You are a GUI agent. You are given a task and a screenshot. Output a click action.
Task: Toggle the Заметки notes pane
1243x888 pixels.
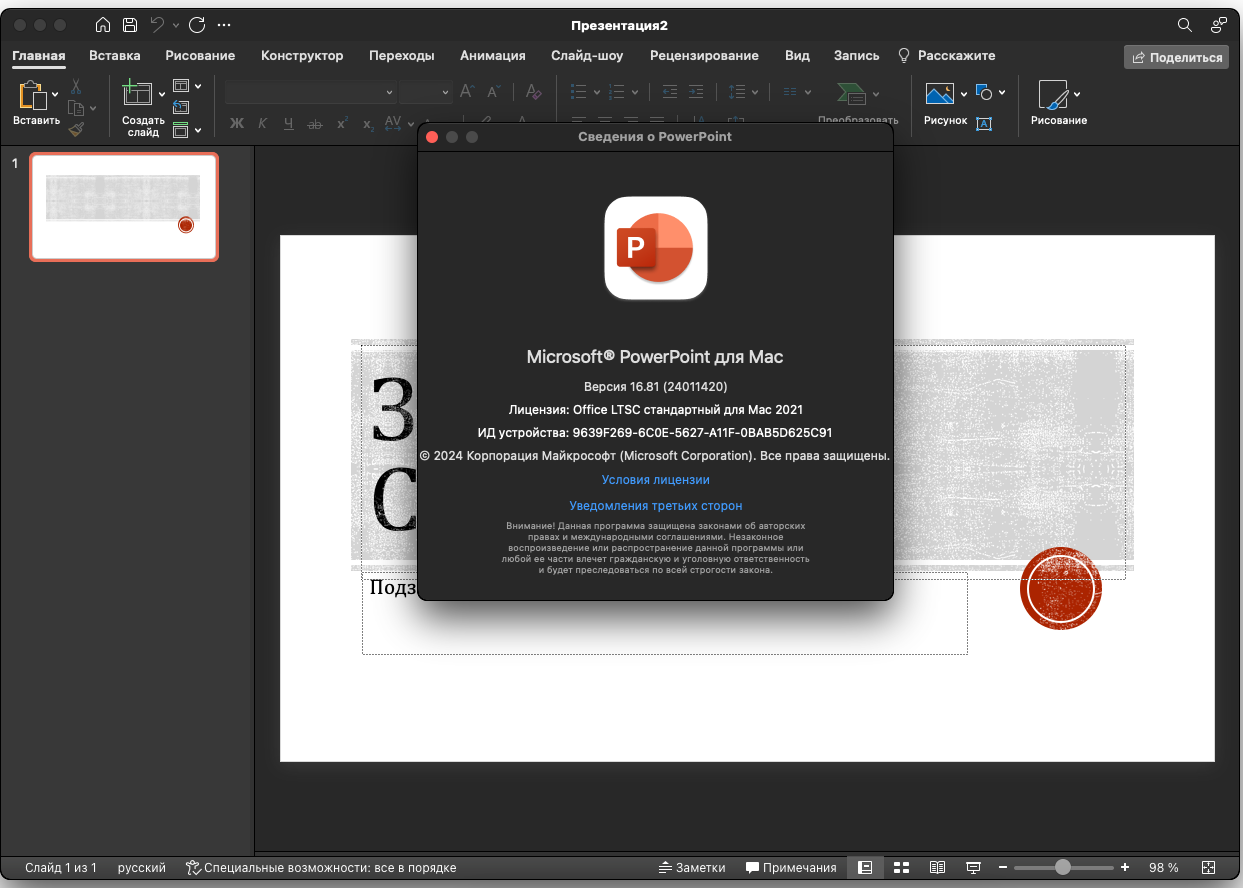pyautogui.click(x=692, y=867)
